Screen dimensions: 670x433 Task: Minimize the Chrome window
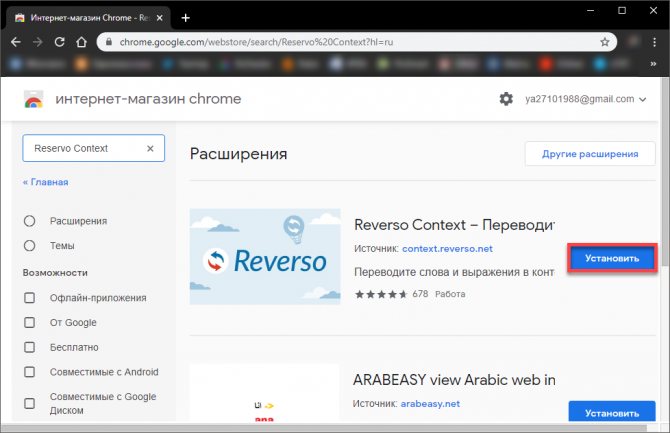tap(591, 11)
